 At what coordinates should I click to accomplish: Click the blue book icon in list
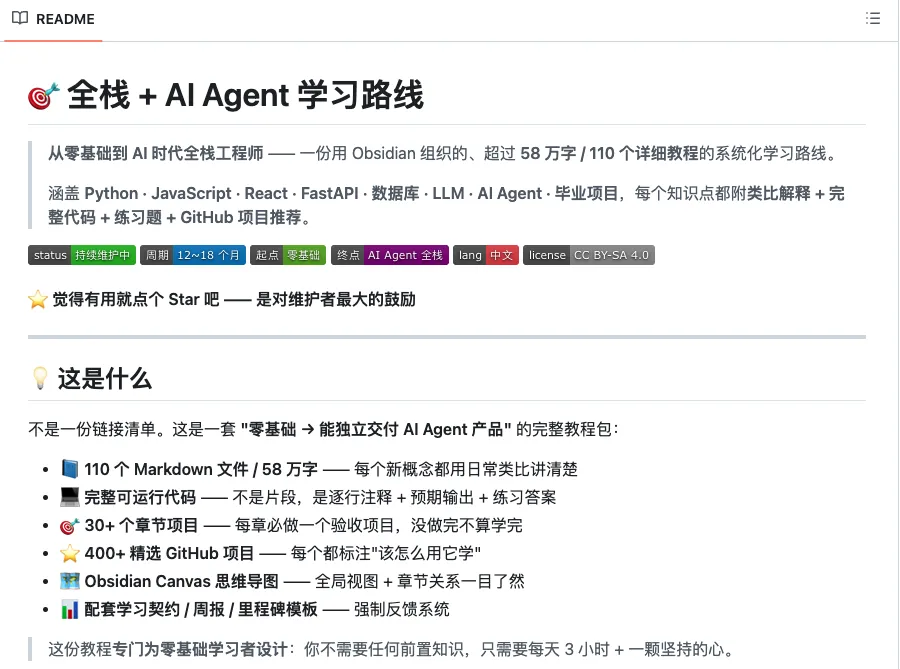[70, 469]
